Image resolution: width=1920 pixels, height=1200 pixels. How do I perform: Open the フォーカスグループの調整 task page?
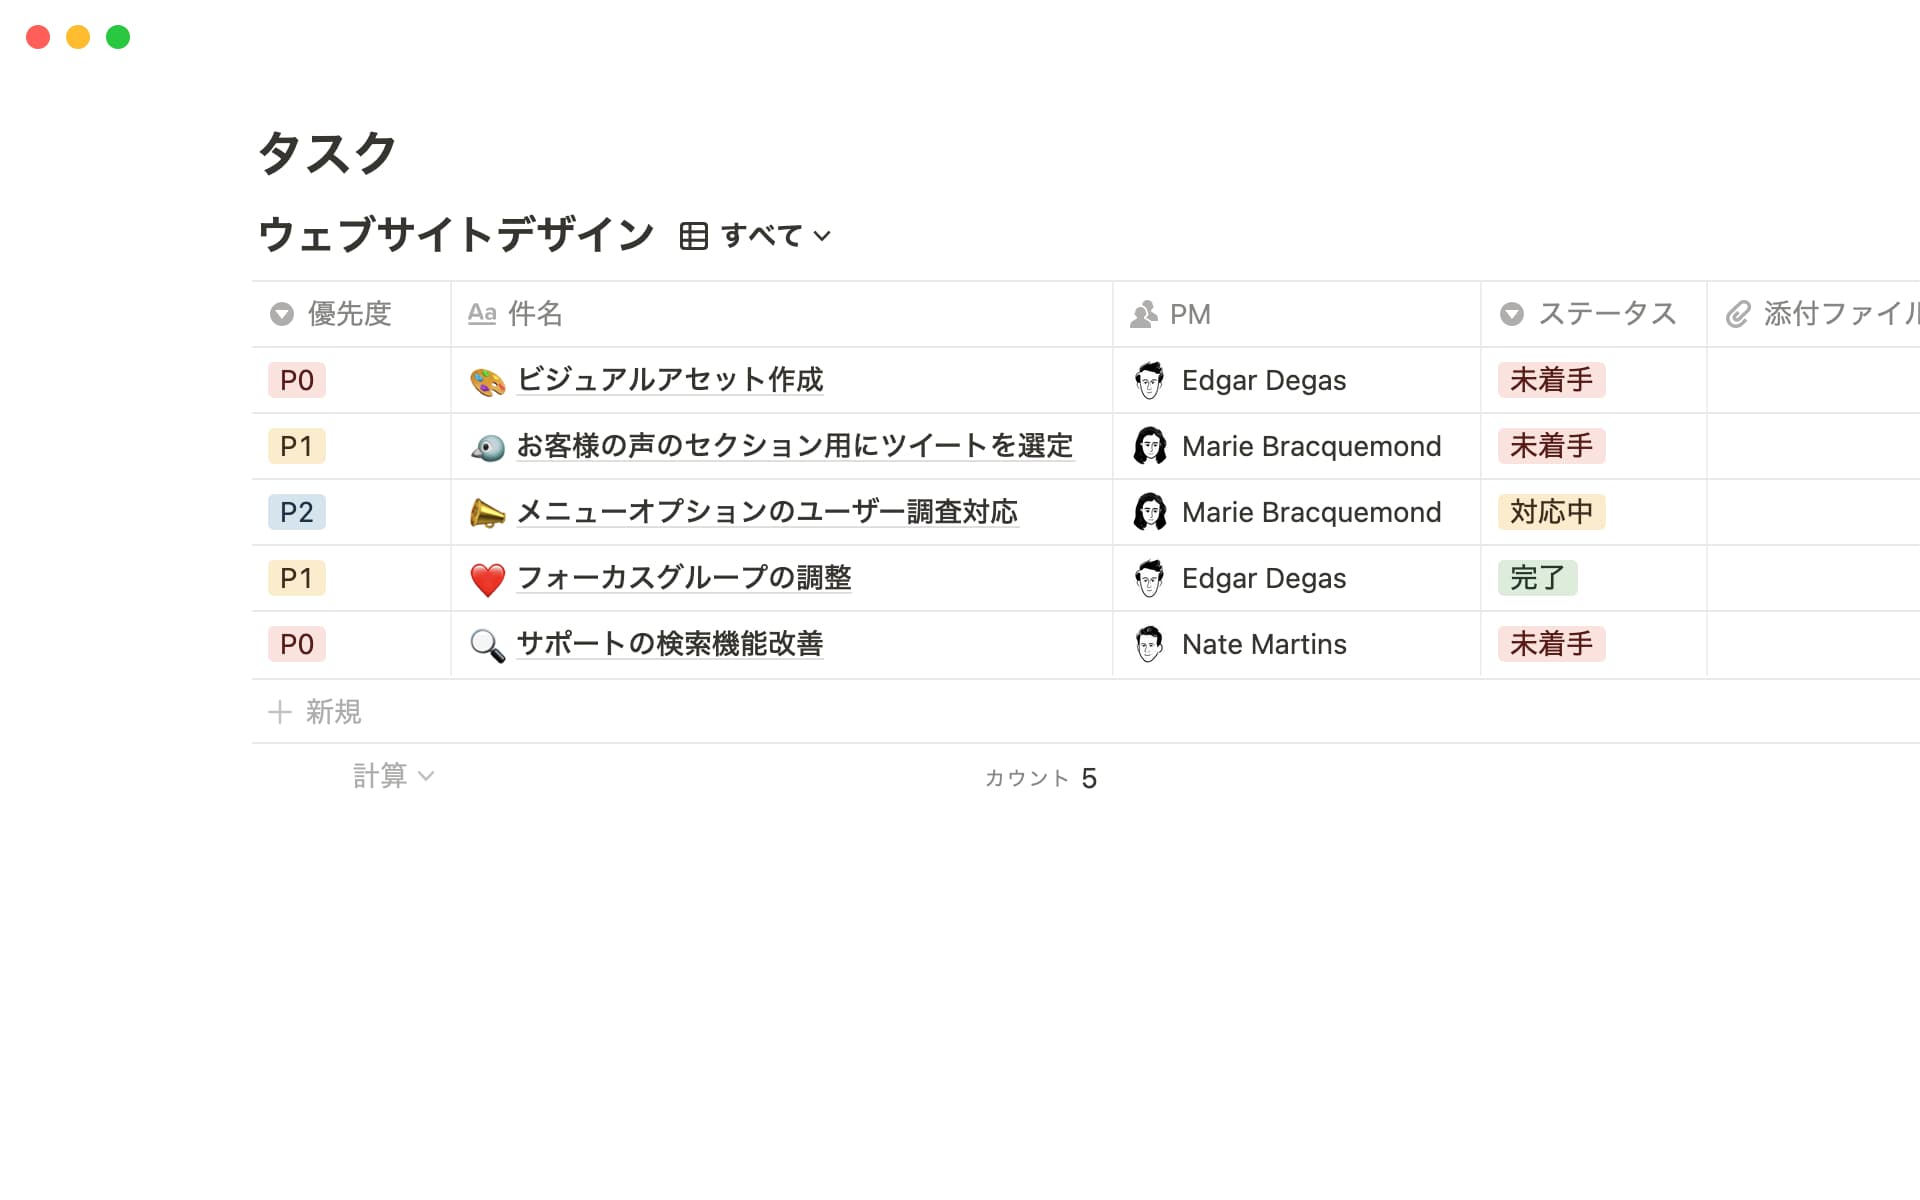point(683,578)
